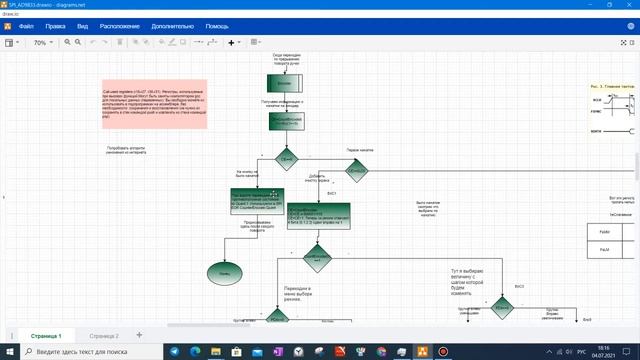This screenshot has height=360, width=640.
Task: Open the clock and date flyout
Action: [603, 352]
